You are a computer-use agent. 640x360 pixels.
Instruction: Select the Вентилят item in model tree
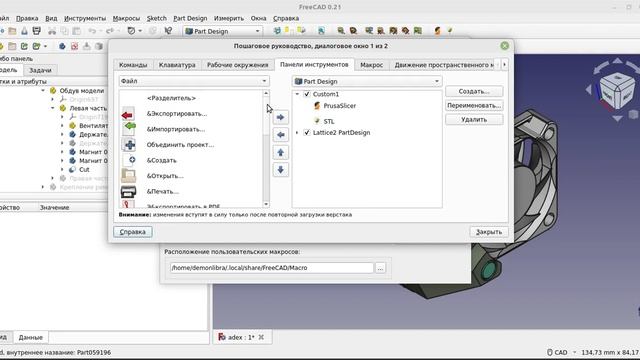click(93, 126)
